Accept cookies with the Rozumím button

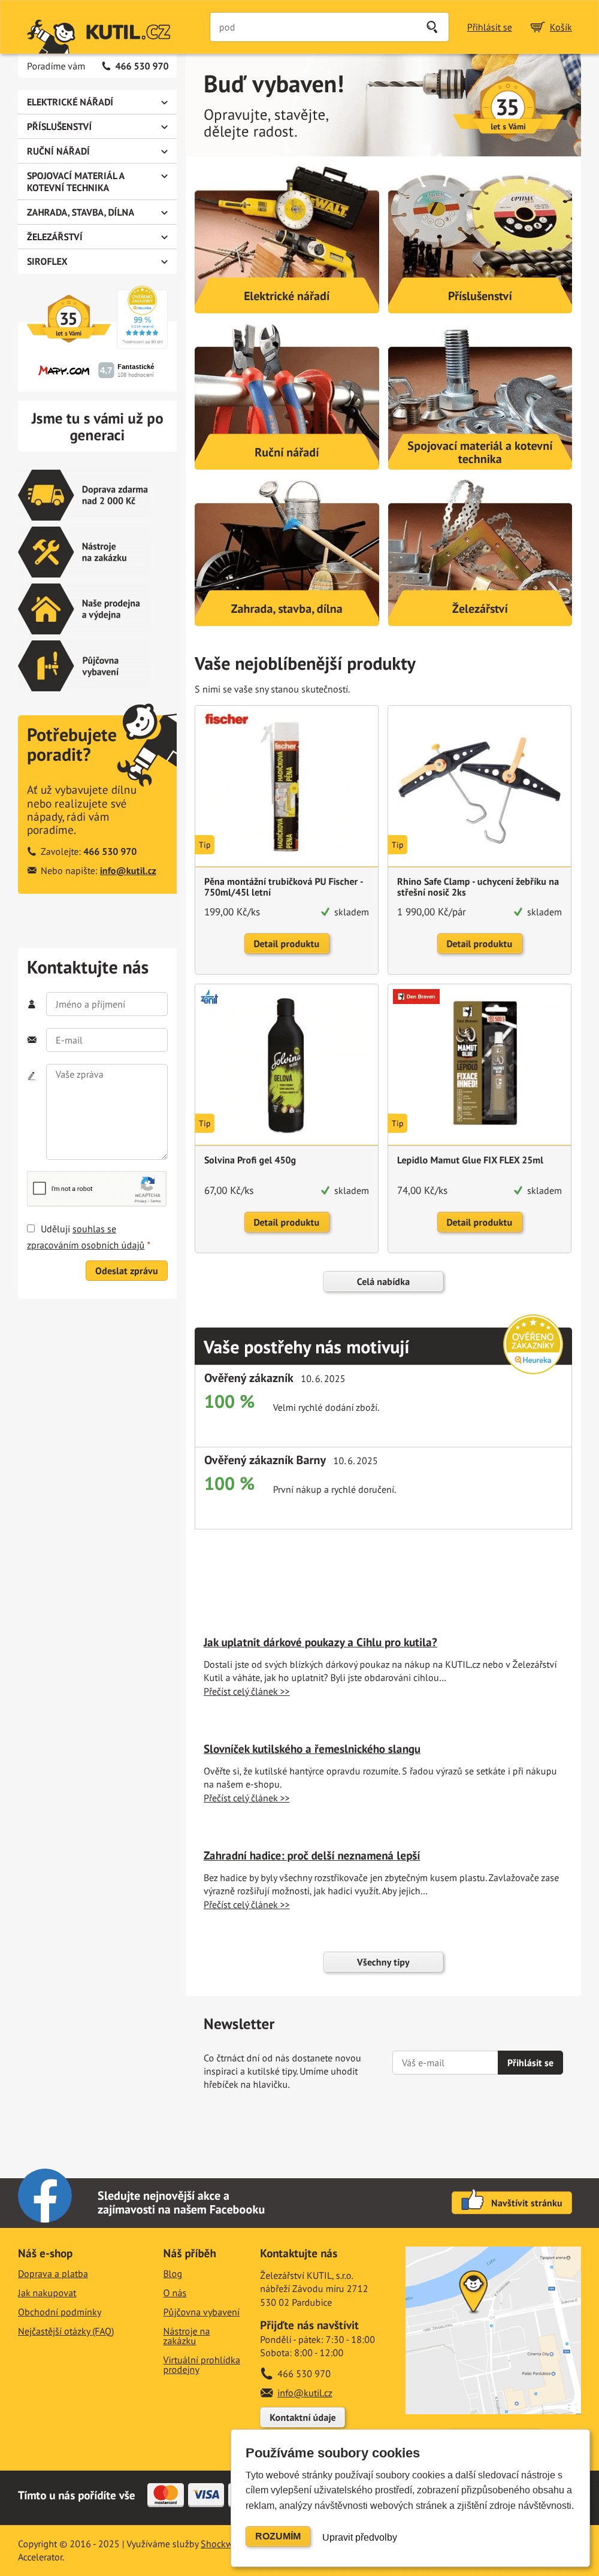(x=277, y=2536)
